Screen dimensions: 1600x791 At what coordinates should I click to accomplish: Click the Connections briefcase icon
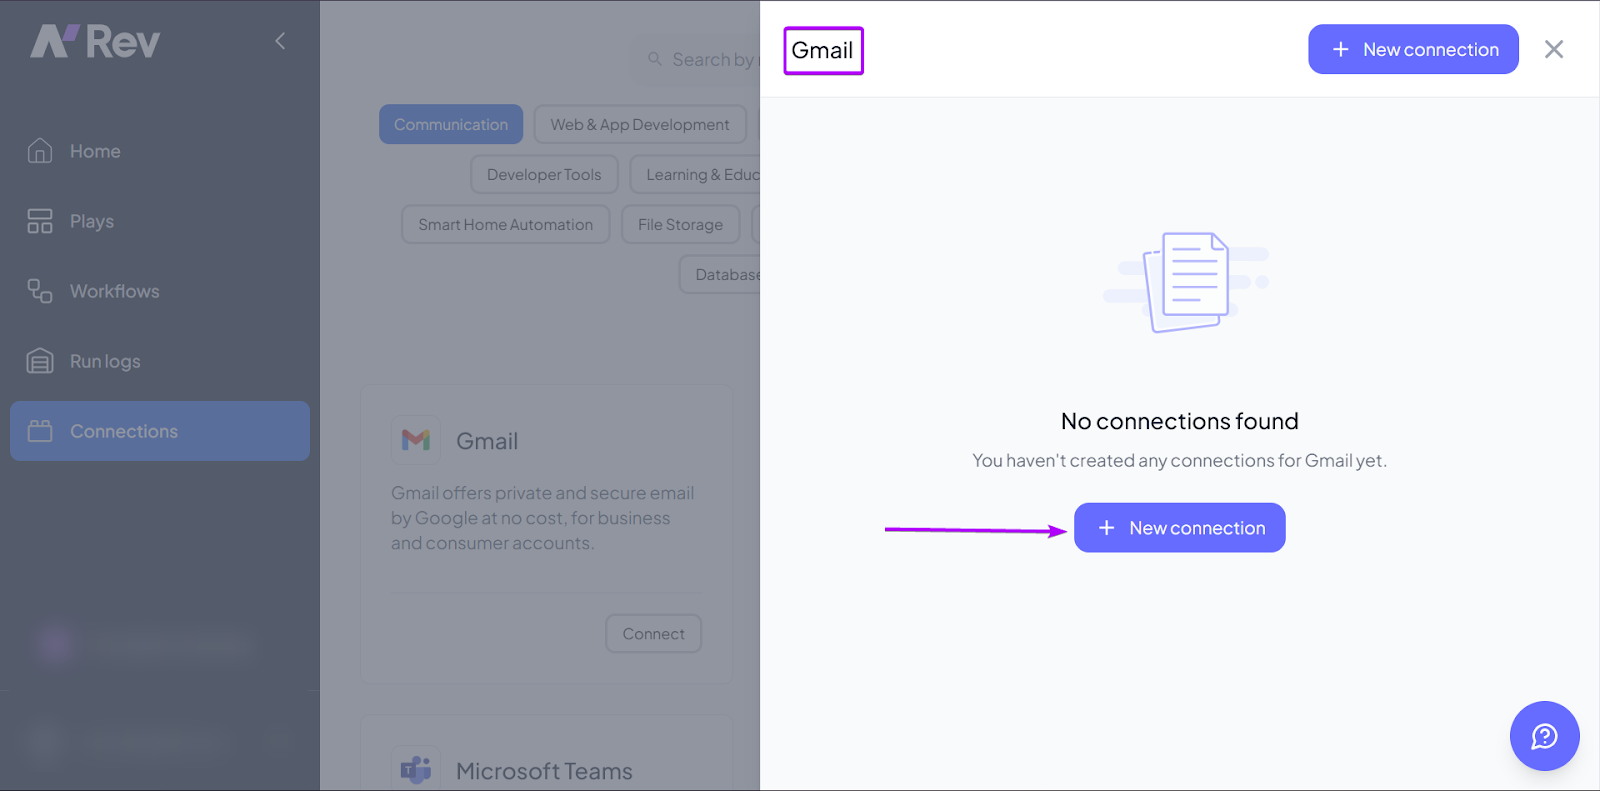coord(40,431)
